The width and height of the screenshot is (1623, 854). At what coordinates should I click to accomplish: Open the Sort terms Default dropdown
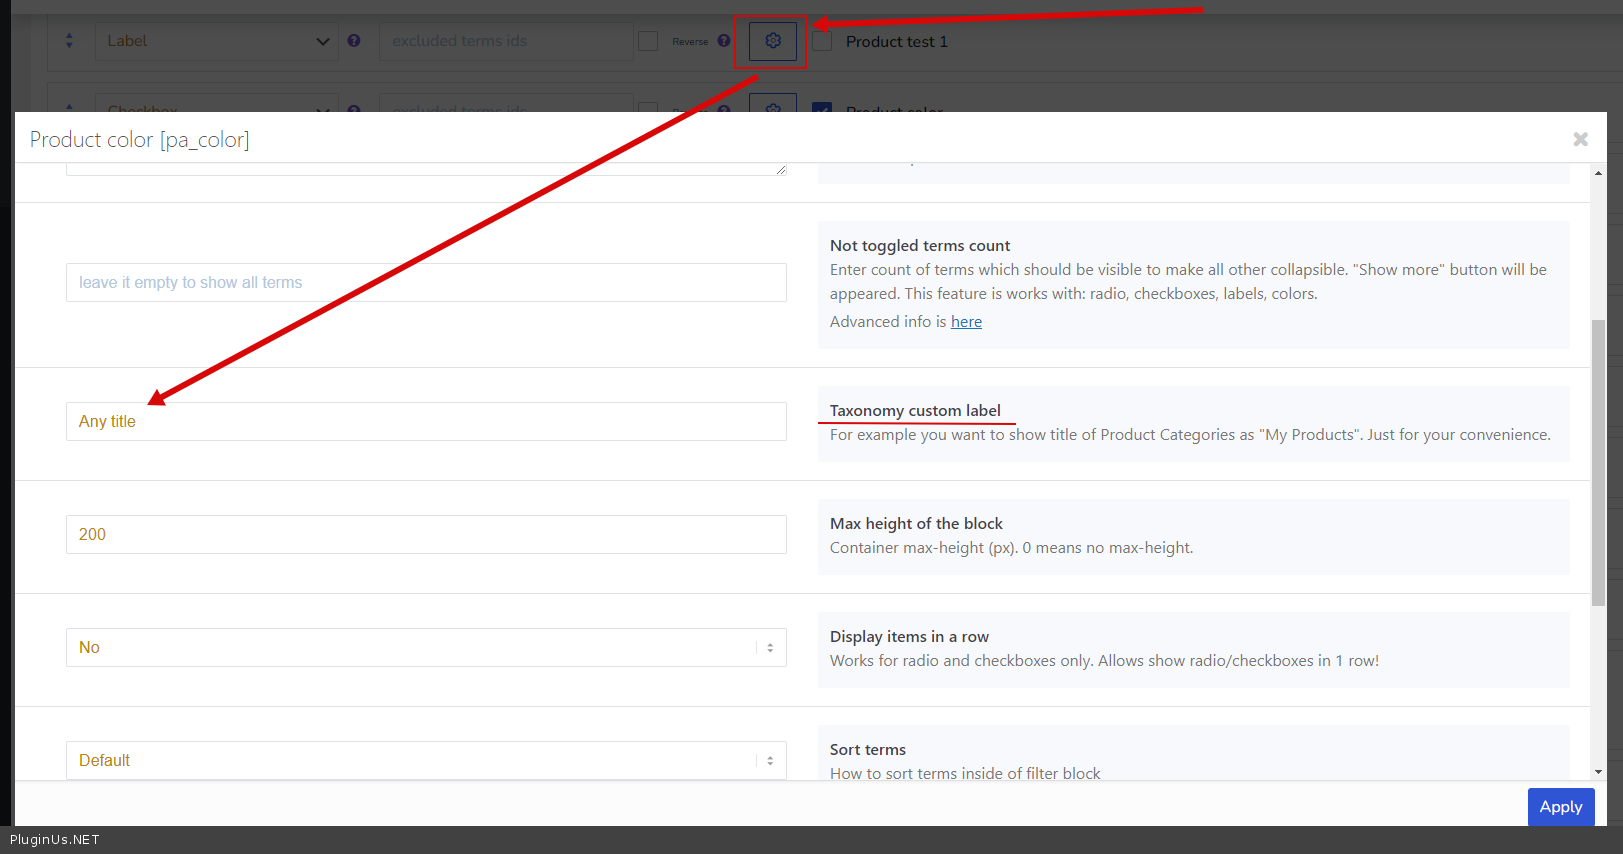[426, 760]
